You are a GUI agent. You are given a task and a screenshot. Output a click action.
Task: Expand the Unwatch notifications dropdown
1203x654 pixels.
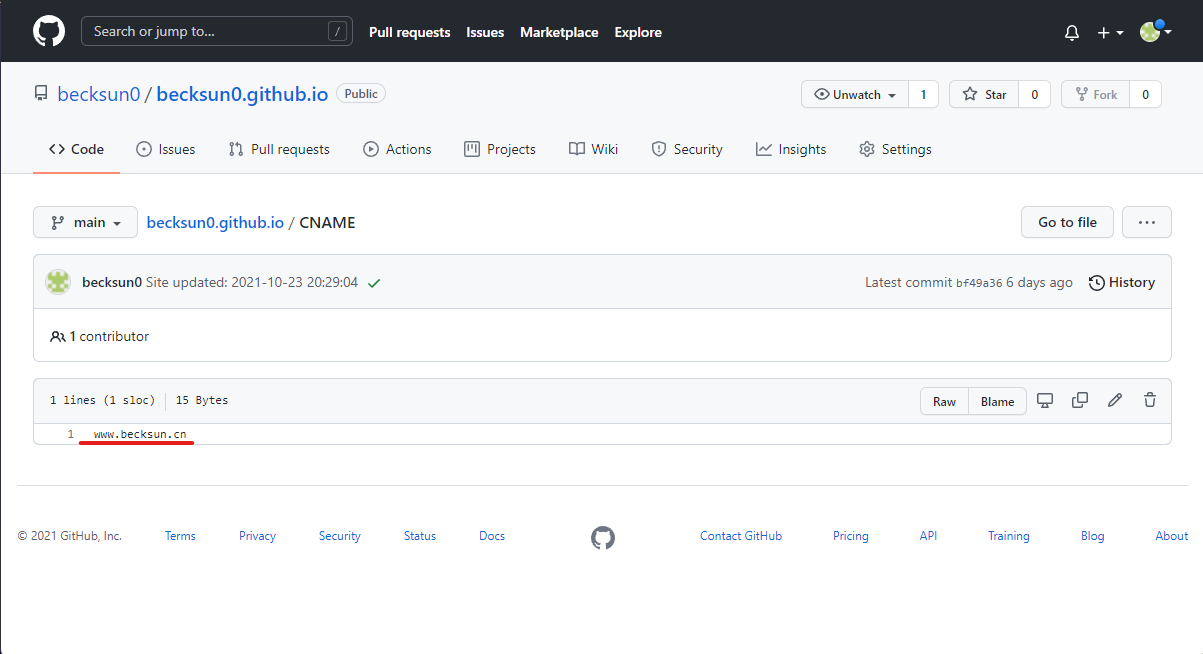pyautogui.click(x=855, y=95)
